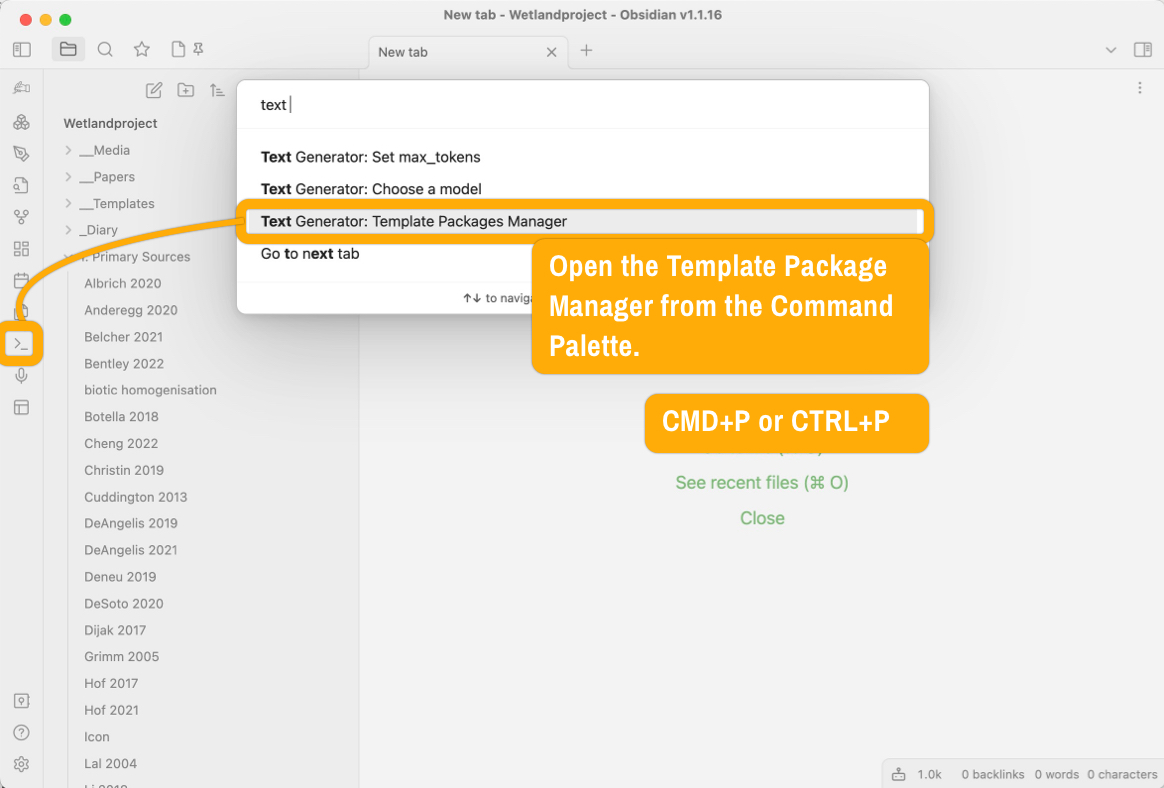Change the file sort order
The width and height of the screenshot is (1164, 788).
coord(217,91)
